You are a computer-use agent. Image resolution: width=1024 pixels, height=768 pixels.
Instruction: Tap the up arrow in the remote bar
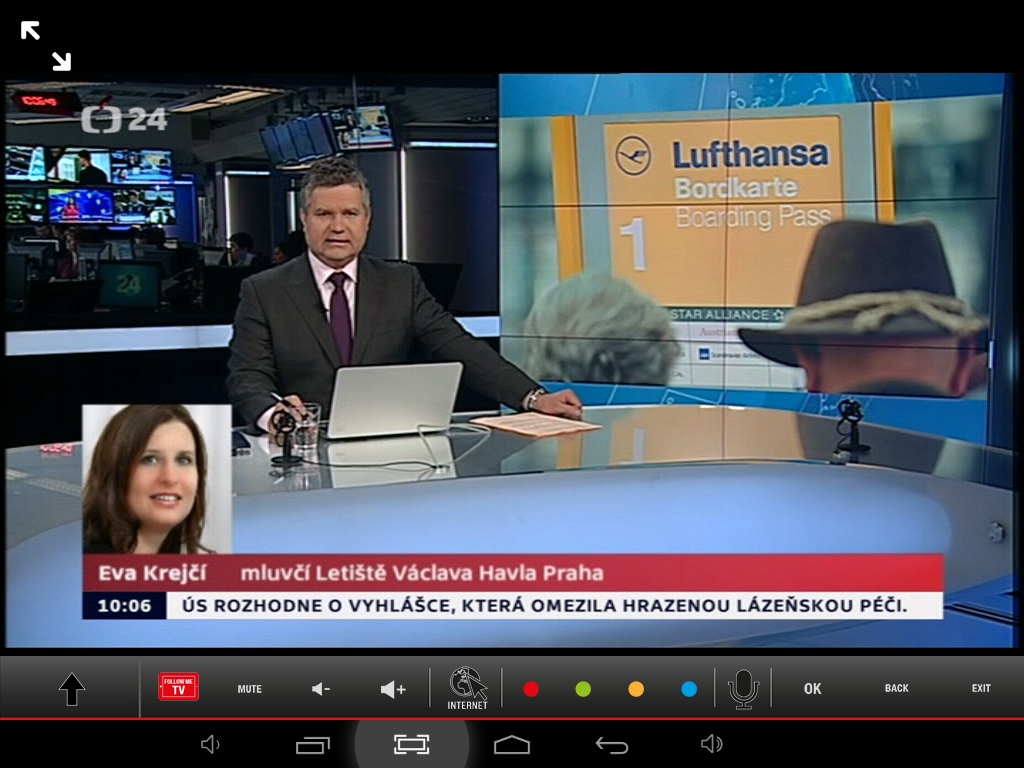click(x=72, y=689)
